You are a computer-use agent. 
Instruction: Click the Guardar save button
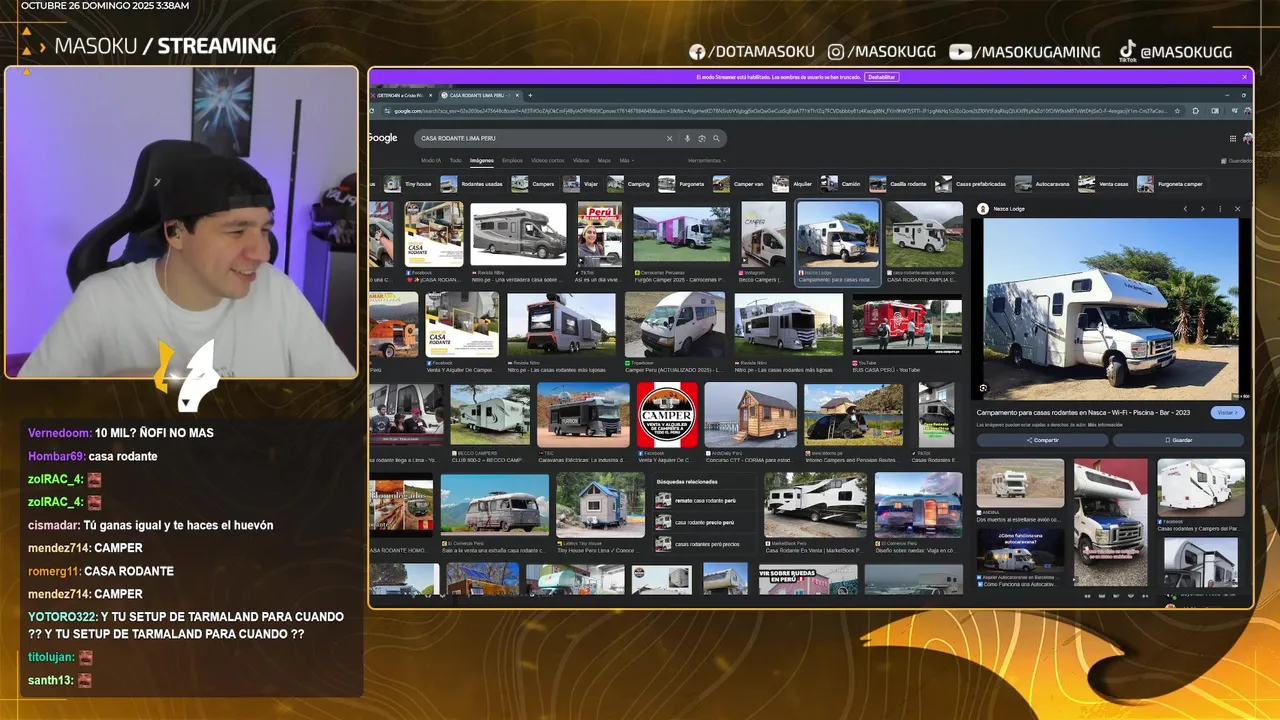(x=1178, y=440)
